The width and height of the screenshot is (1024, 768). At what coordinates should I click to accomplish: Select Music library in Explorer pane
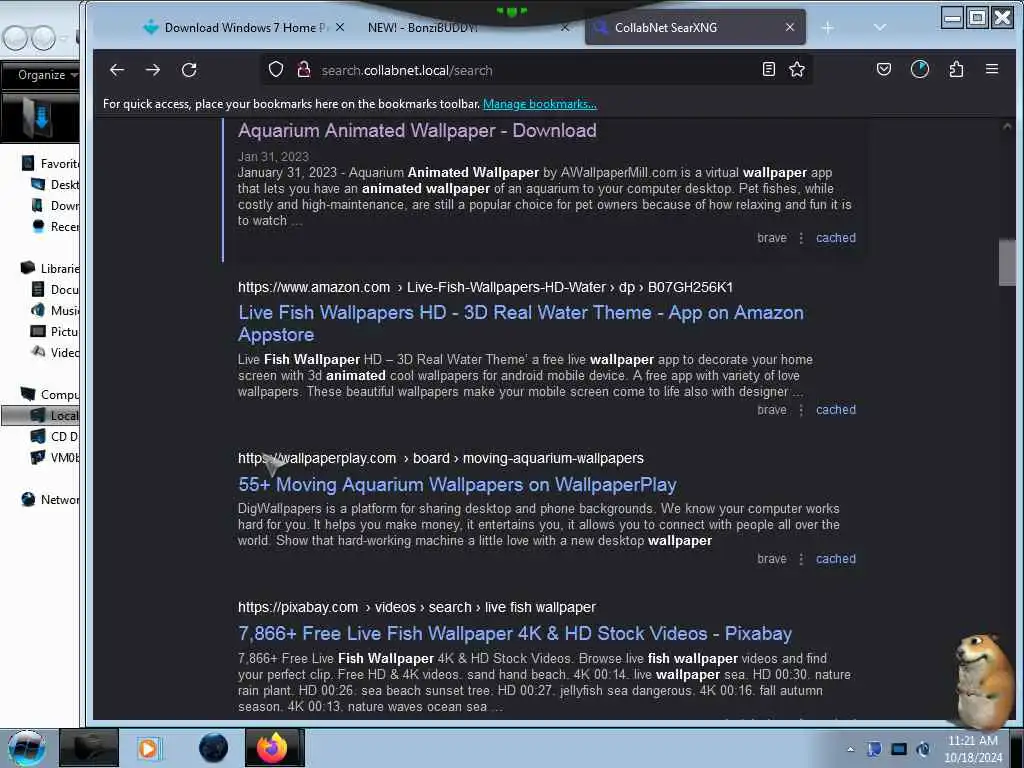pos(55,310)
